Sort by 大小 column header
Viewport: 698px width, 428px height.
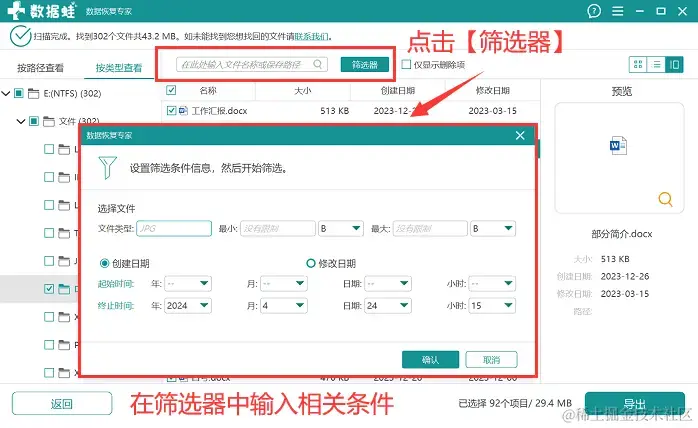tap(303, 91)
